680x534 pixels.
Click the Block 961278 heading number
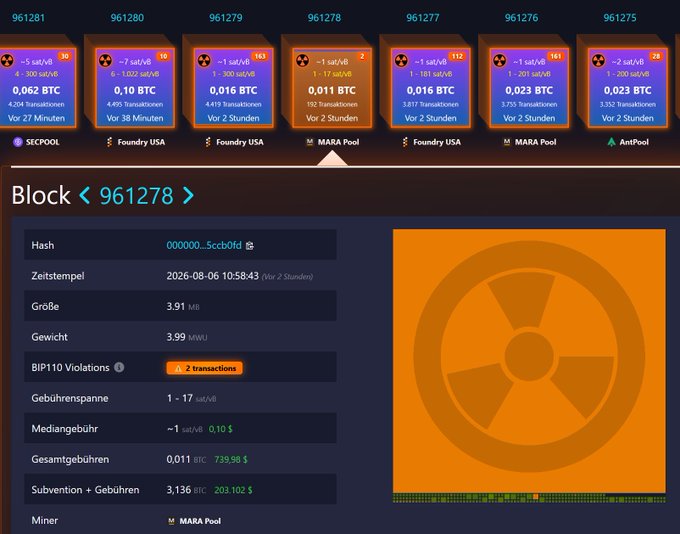pyautogui.click(x=137, y=196)
